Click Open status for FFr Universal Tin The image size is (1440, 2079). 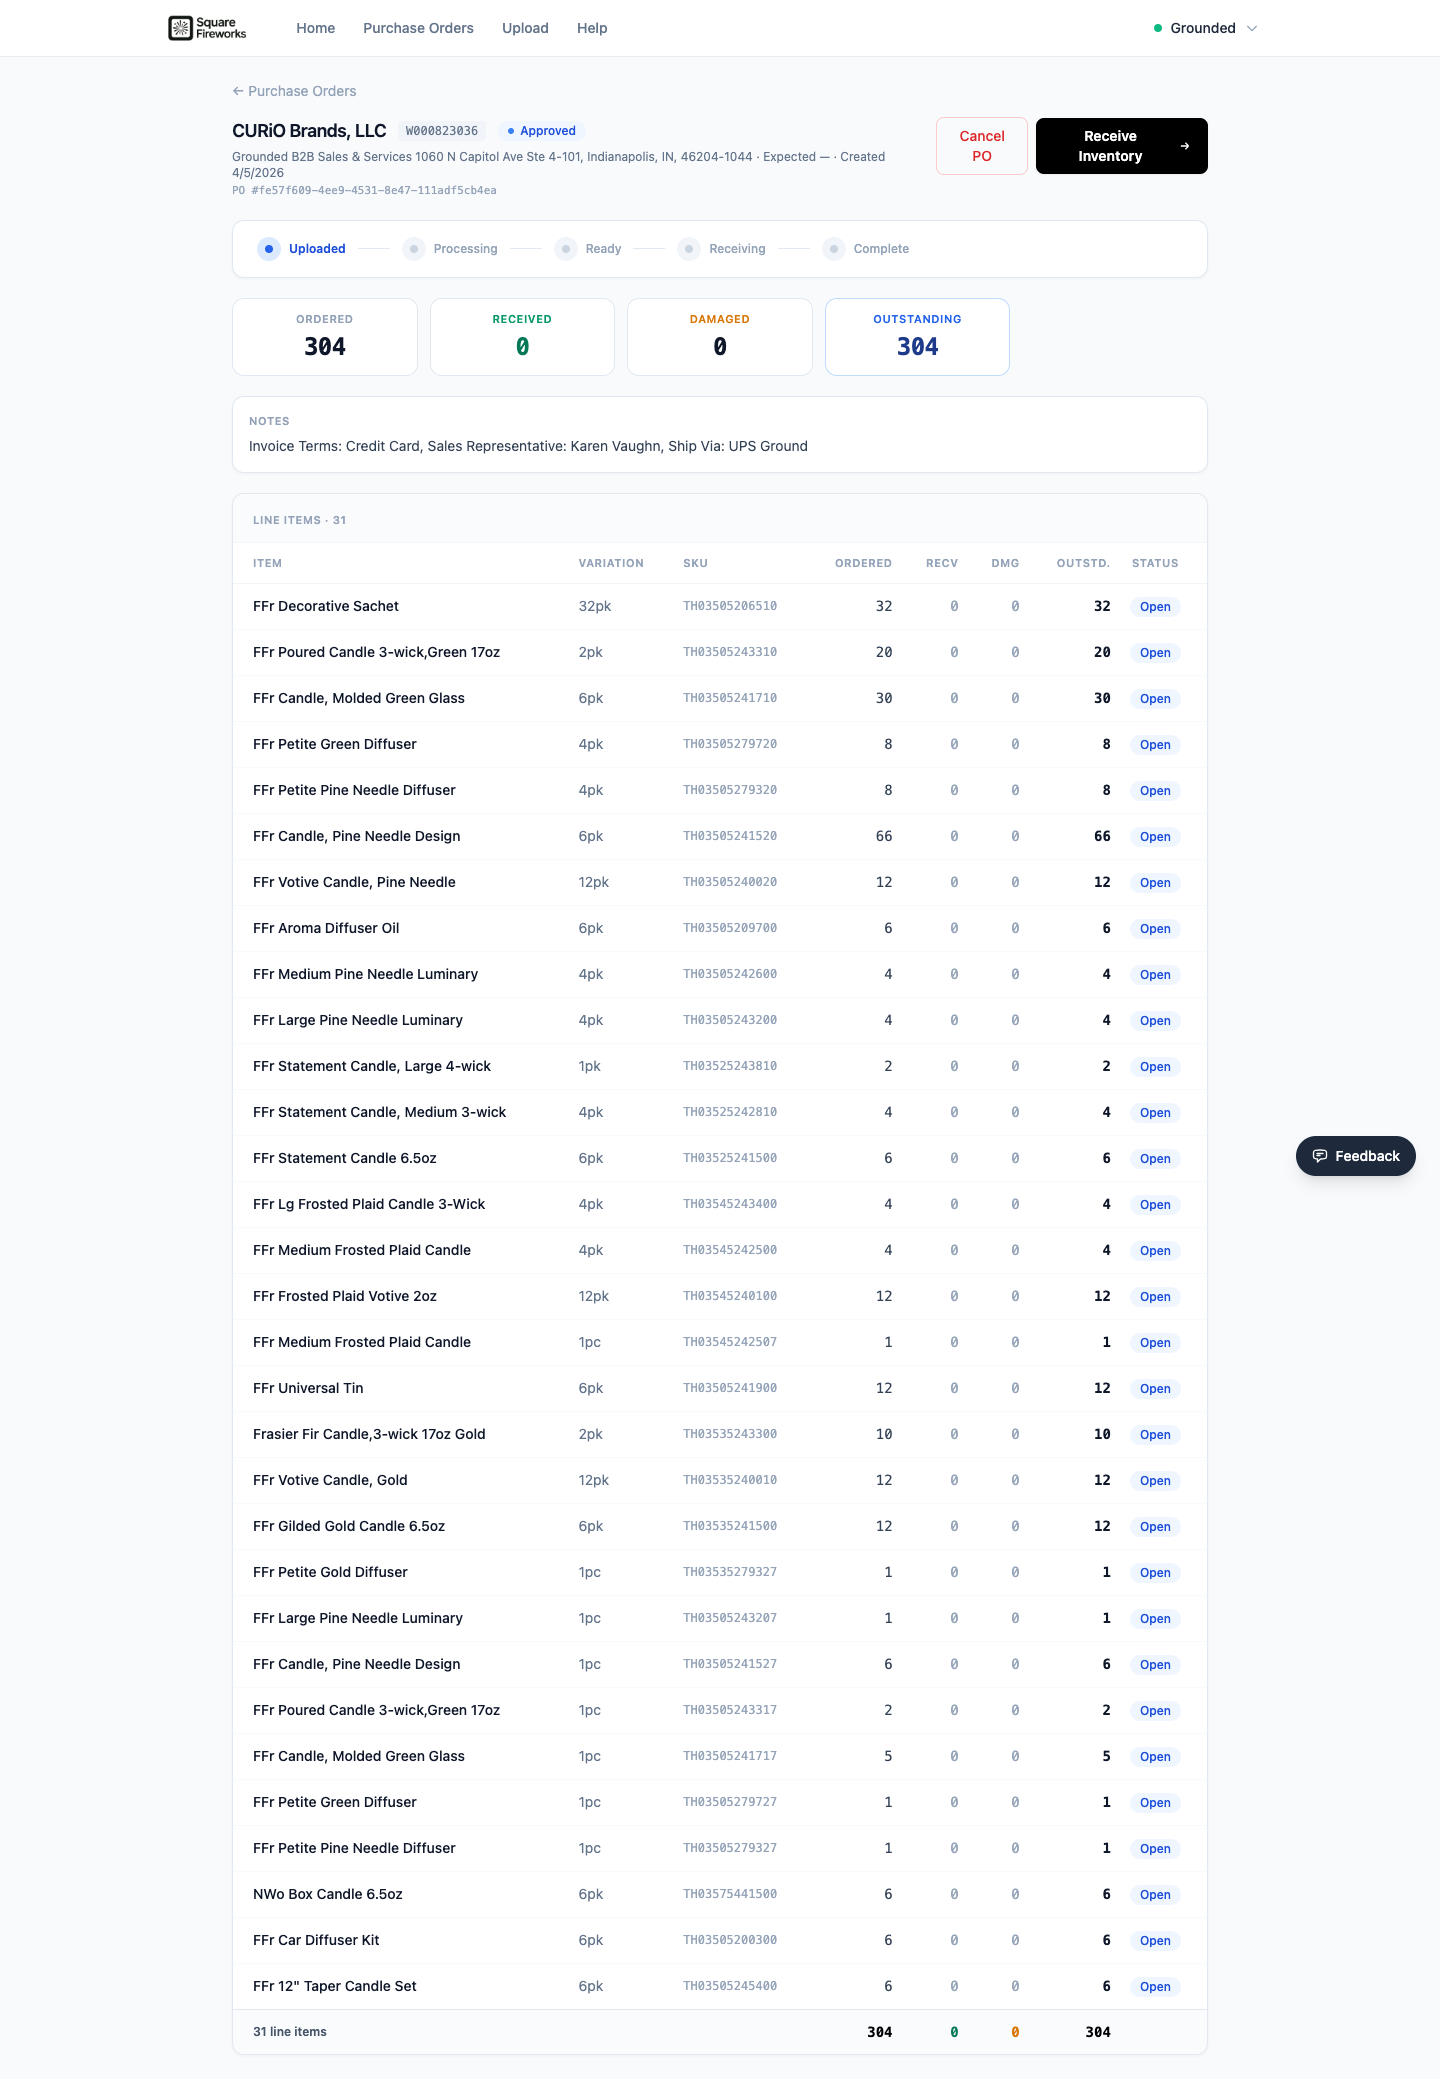pos(1155,1389)
